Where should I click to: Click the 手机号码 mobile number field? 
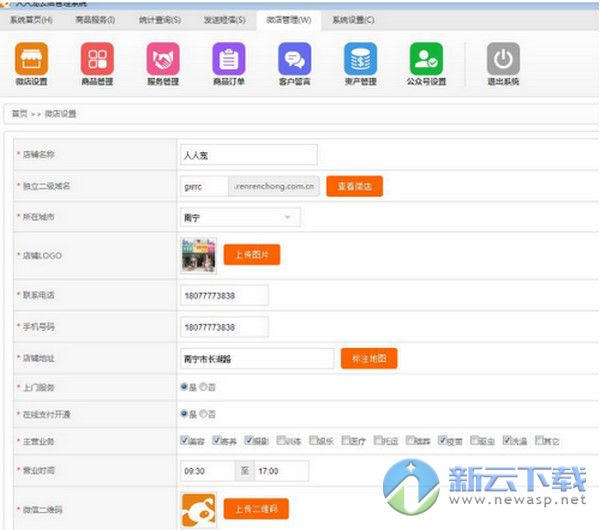[x=224, y=327]
